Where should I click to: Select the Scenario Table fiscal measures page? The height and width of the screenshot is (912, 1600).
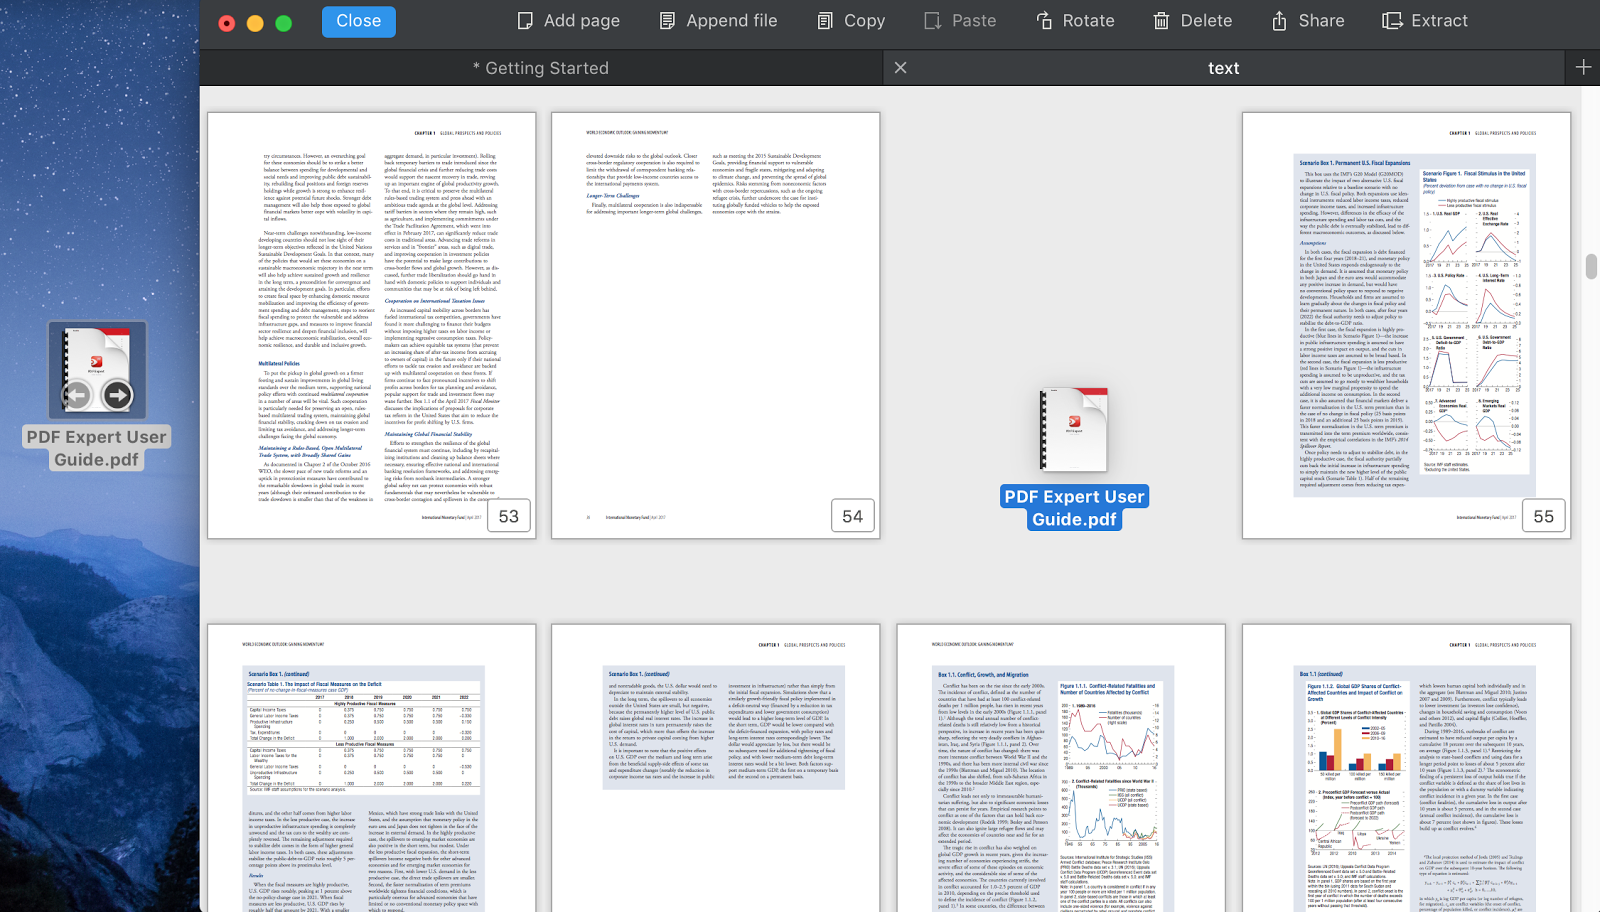tap(371, 768)
